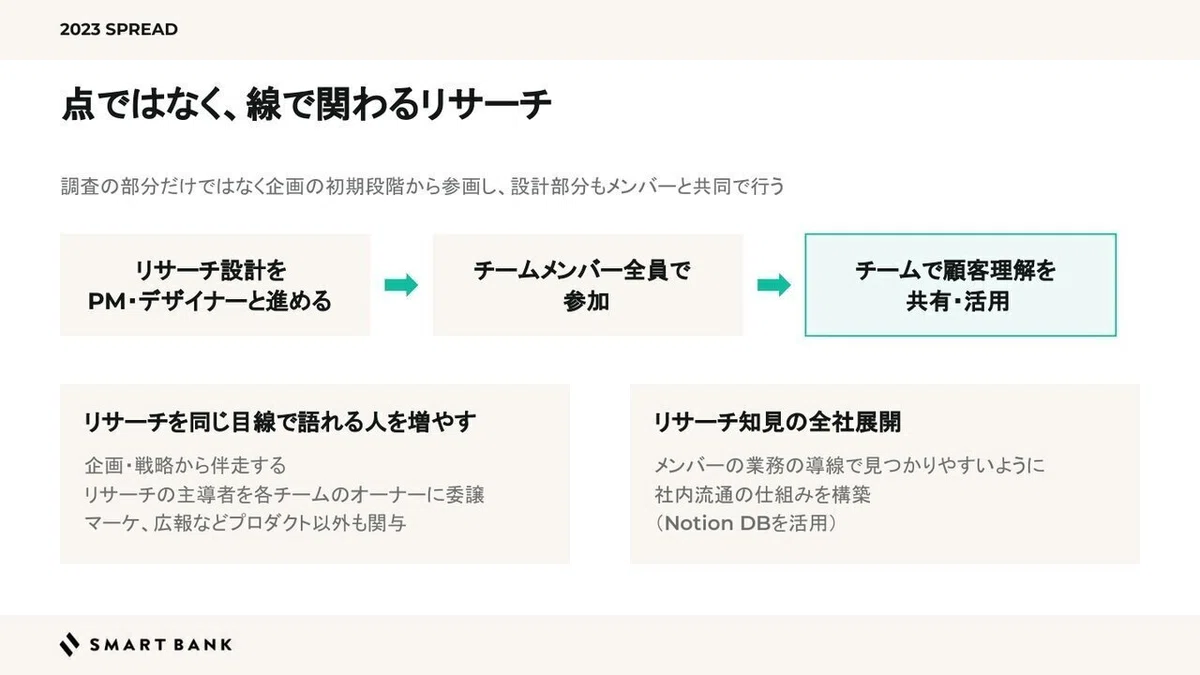Click the heading リサーチを同じ目線で語れる人を増やす
This screenshot has height=675, width=1200.
(280, 422)
